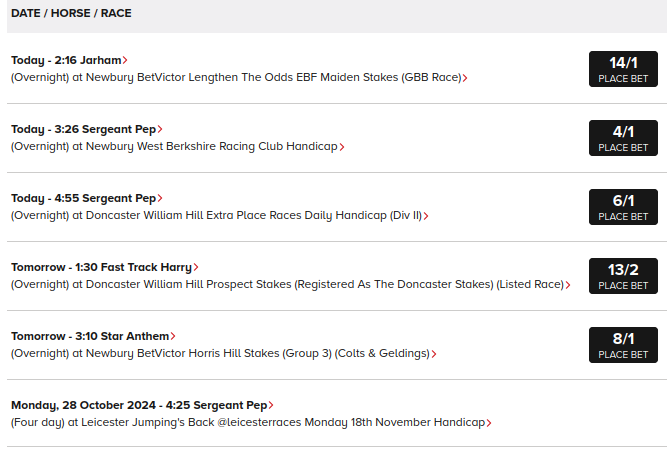The image size is (670, 457).
Task: Place bet on Fast Track Harry at 13/2
Action: (x=623, y=276)
